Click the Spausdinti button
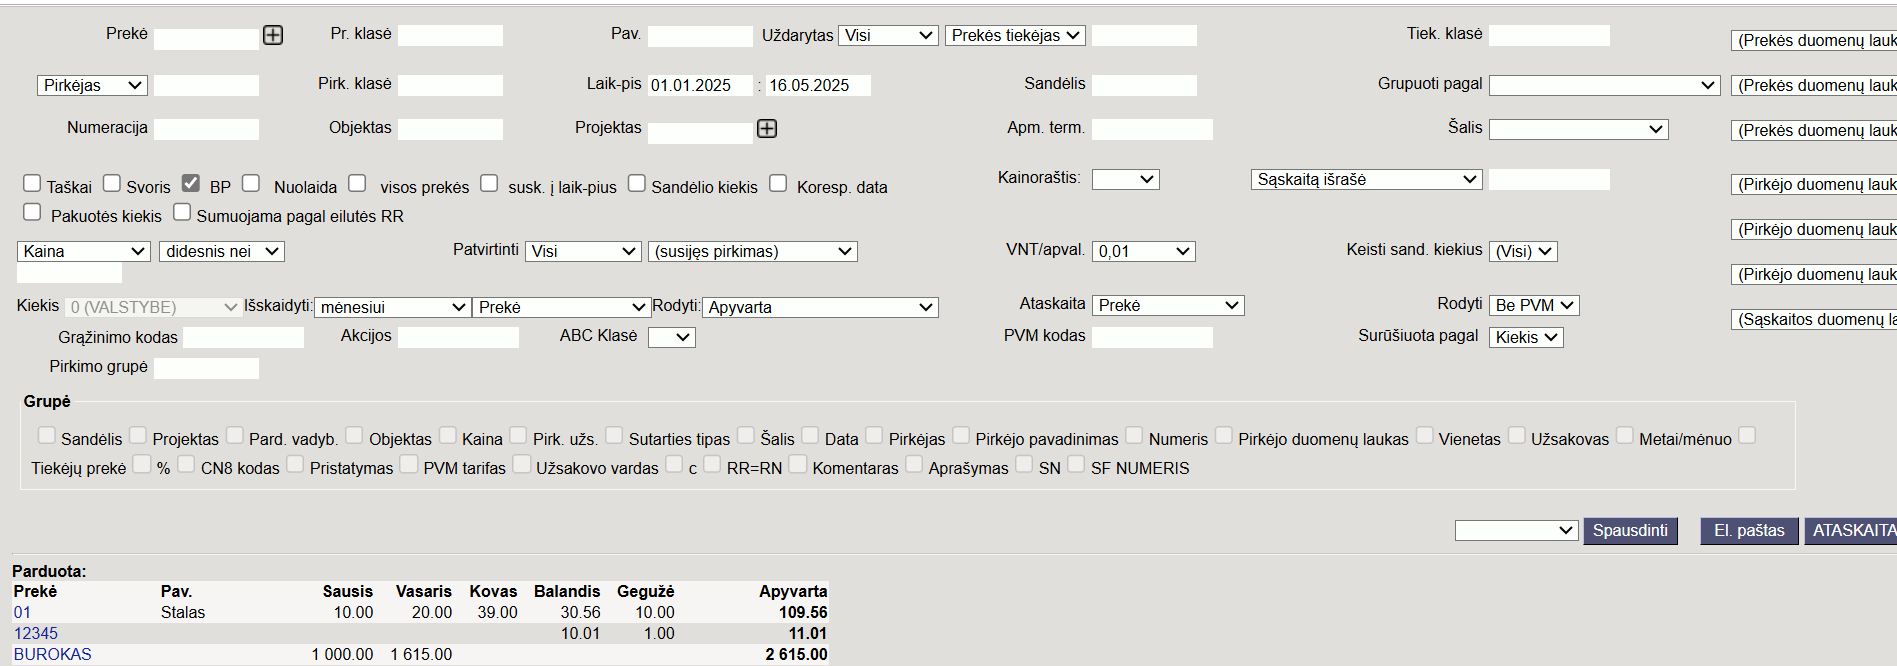 [1629, 531]
